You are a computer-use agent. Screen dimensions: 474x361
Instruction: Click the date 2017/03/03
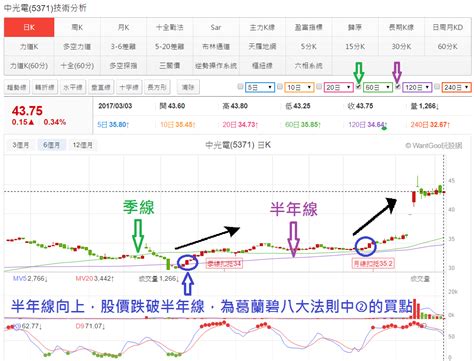(x=115, y=106)
